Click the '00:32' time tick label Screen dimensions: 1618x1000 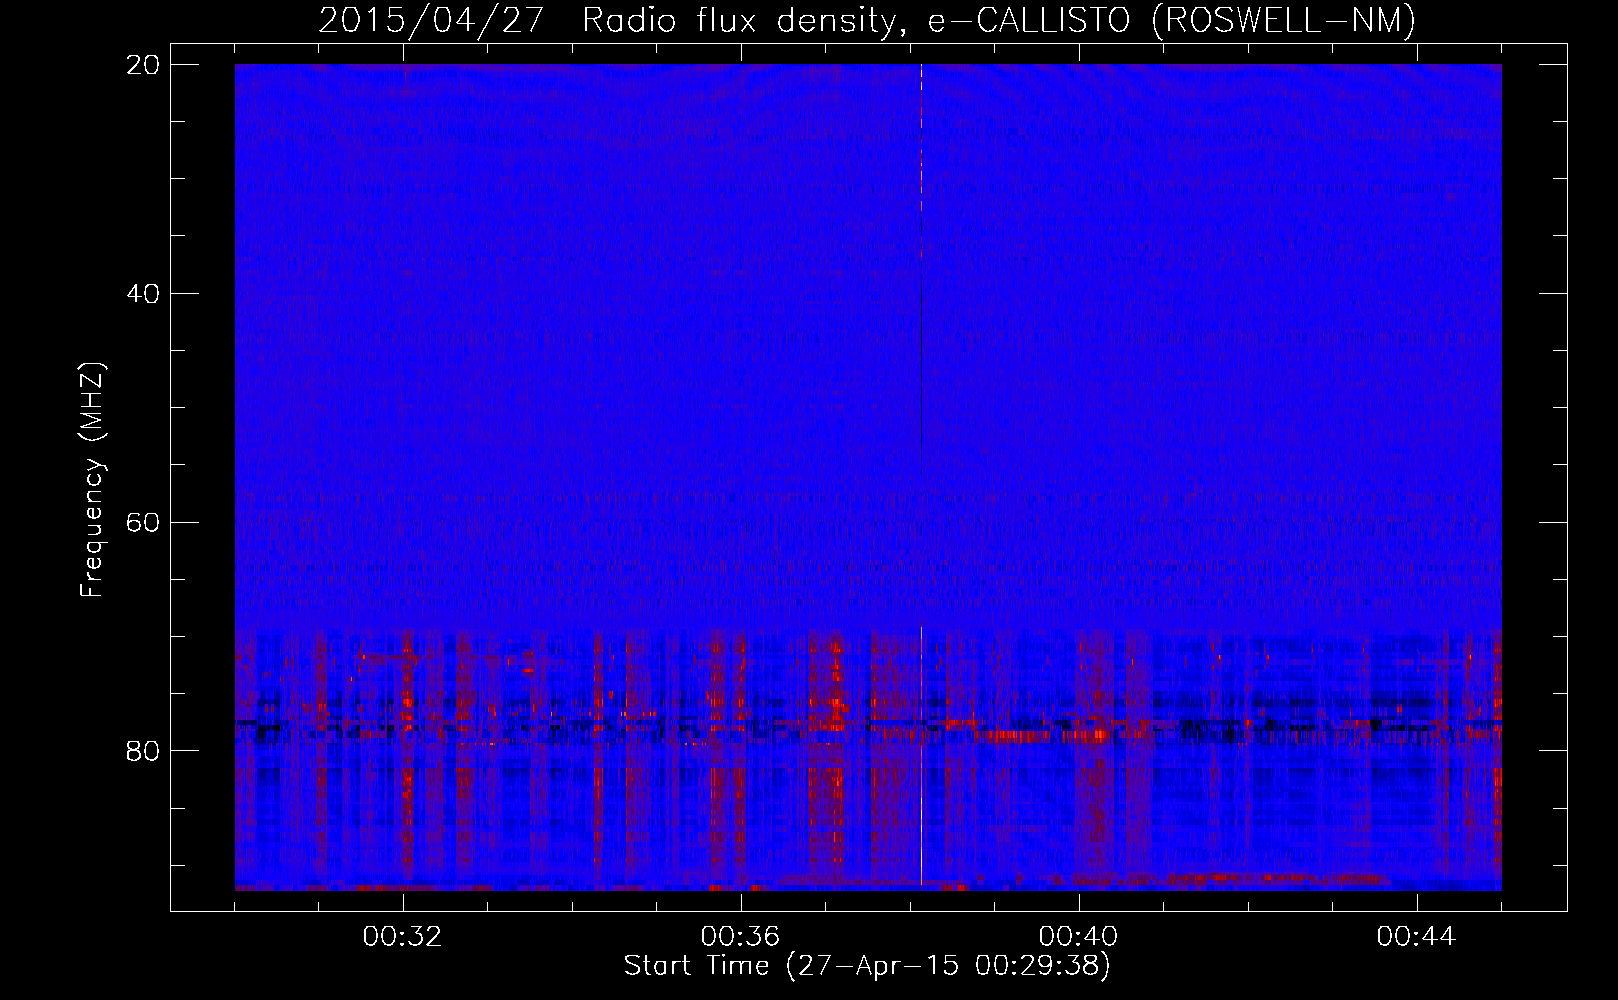[x=403, y=937]
